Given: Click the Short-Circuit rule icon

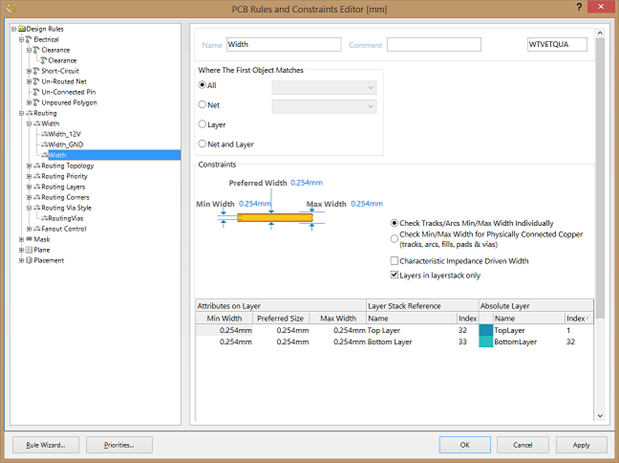Looking at the screenshot, I should click(36, 71).
